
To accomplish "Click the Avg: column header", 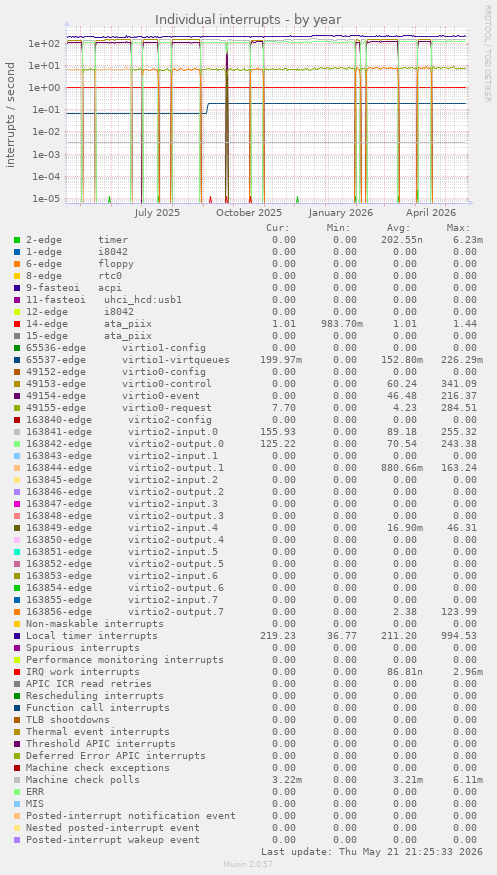I will pos(398,228).
